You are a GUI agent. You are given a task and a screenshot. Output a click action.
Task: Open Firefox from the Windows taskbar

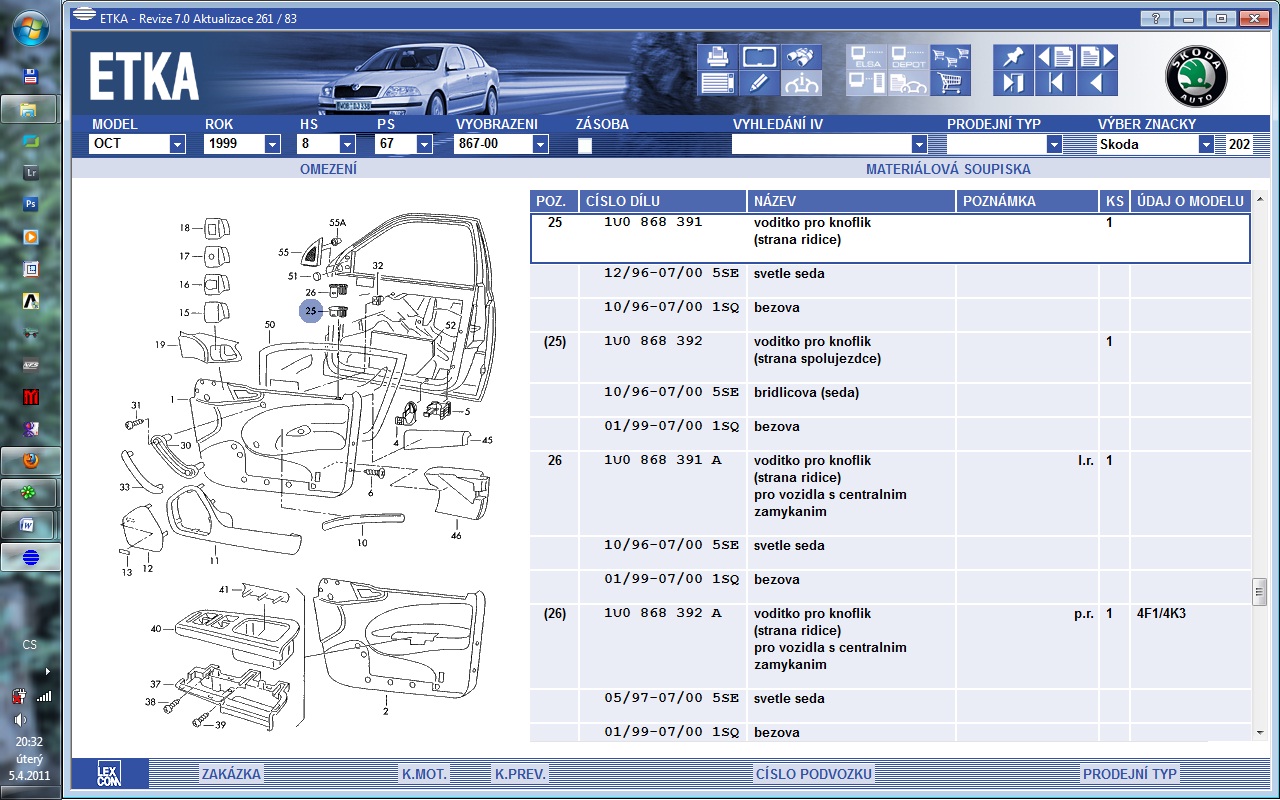pyautogui.click(x=30, y=462)
